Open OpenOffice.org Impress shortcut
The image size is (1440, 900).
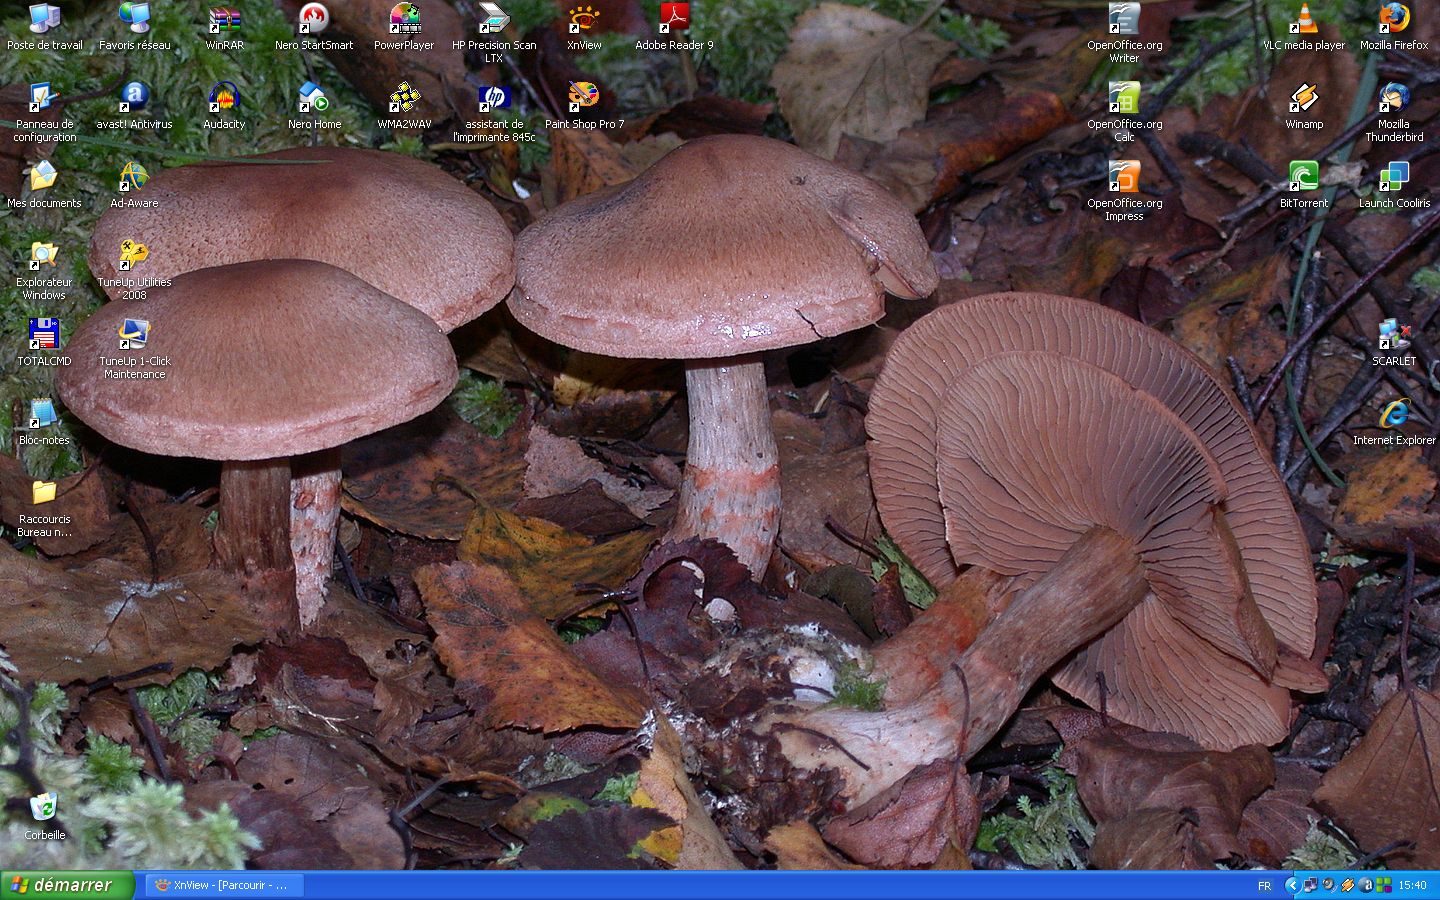pyautogui.click(x=1124, y=191)
